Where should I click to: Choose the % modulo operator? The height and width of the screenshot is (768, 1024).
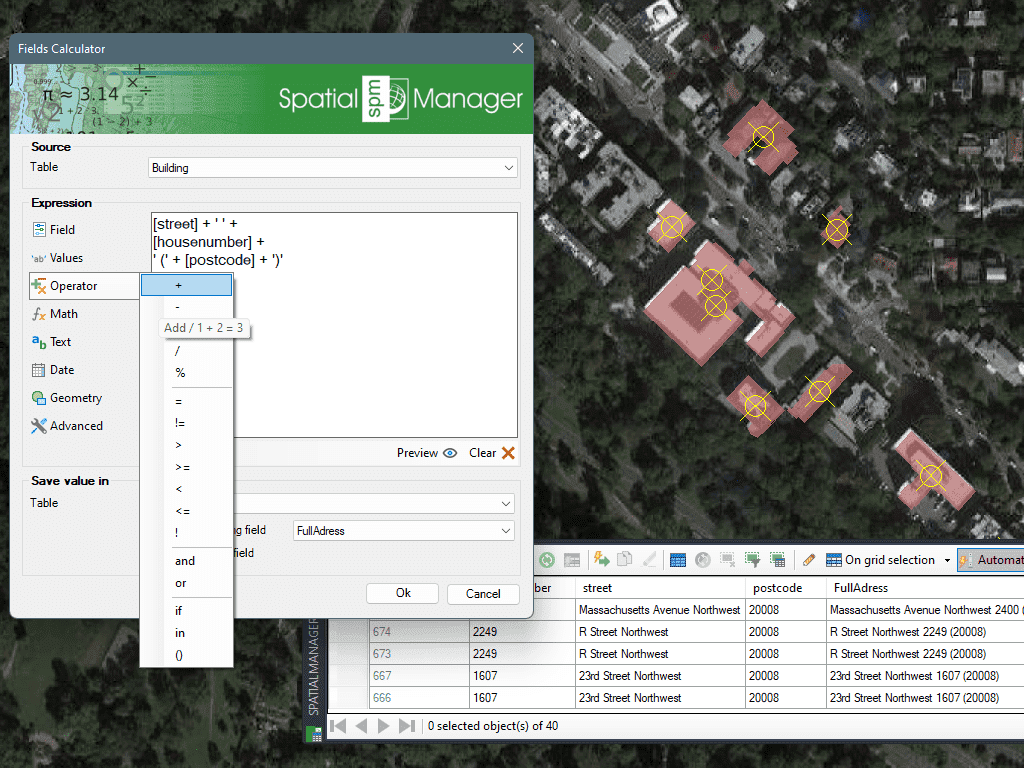(x=187, y=373)
